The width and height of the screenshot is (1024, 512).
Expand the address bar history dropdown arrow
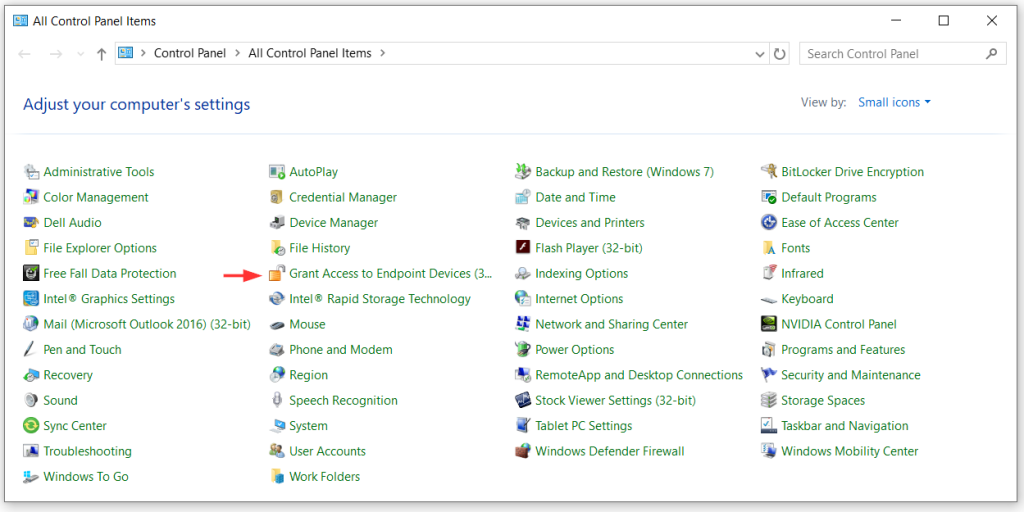click(759, 54)
